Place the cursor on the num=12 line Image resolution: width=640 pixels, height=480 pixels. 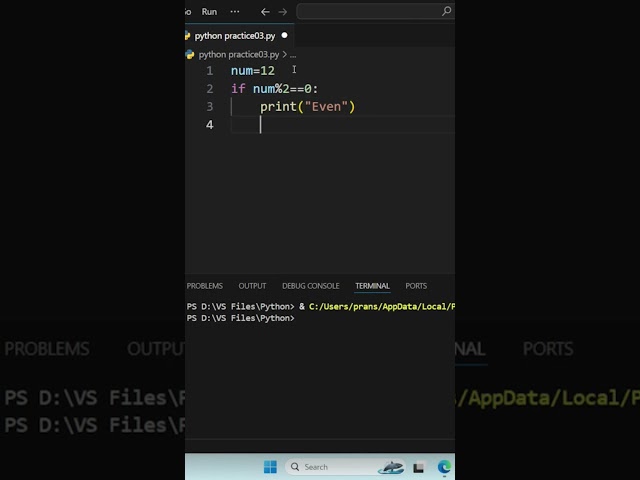point(253,71)
